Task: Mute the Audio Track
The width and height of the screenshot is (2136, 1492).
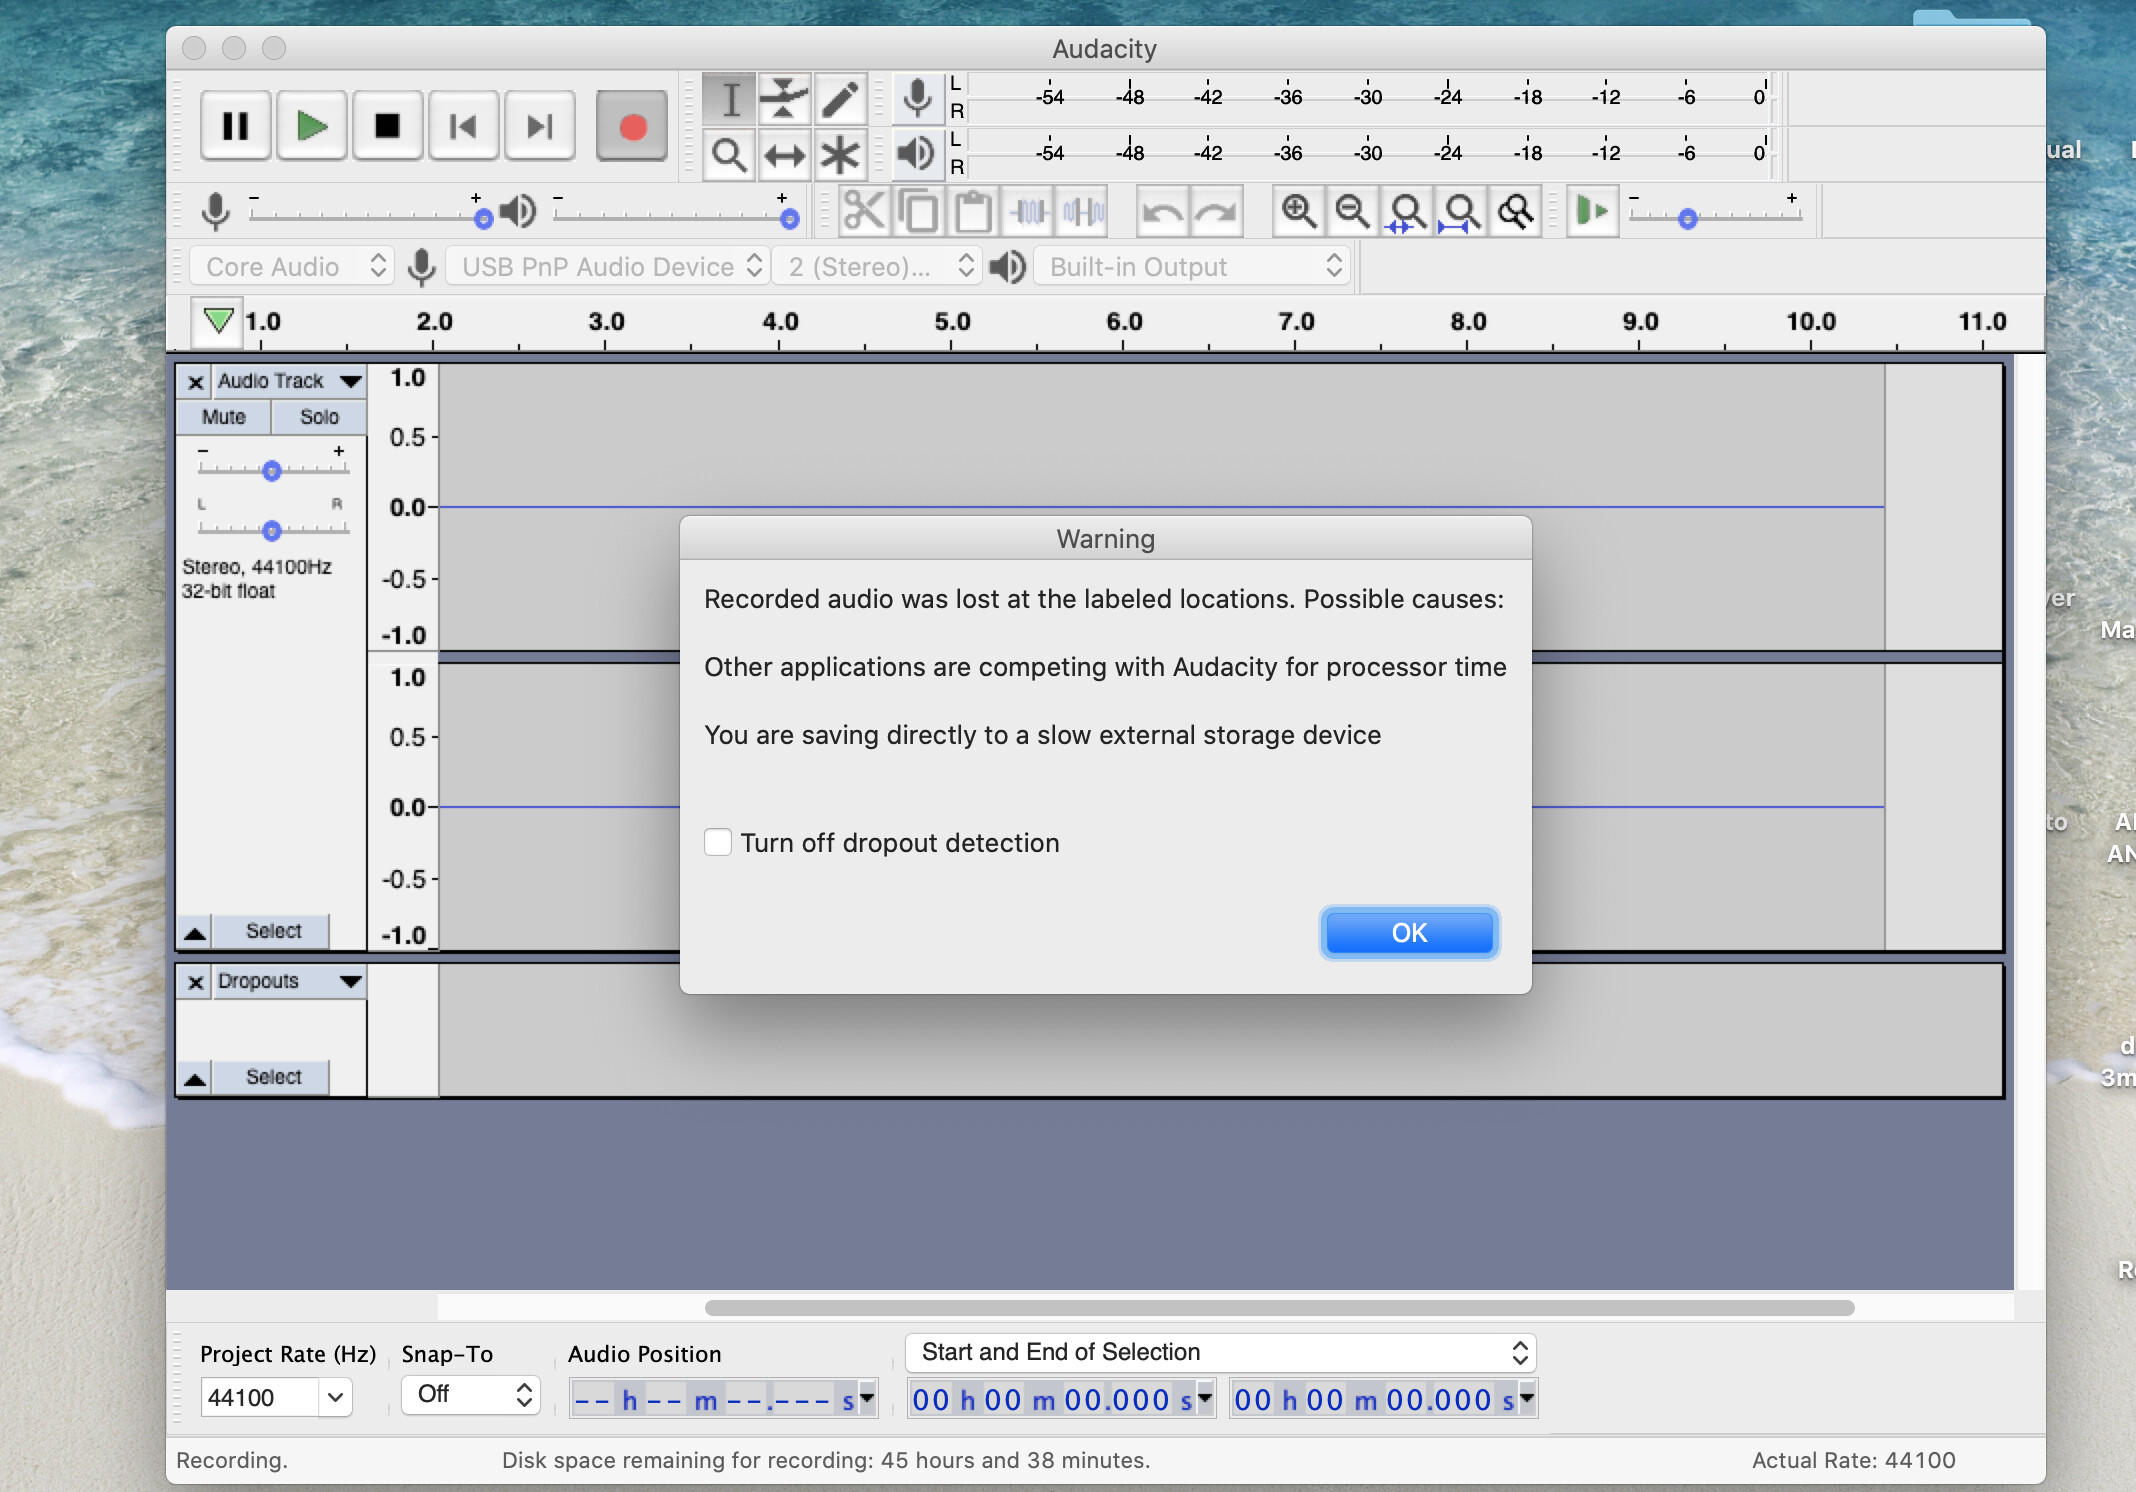Action: (x=223, y=417)
